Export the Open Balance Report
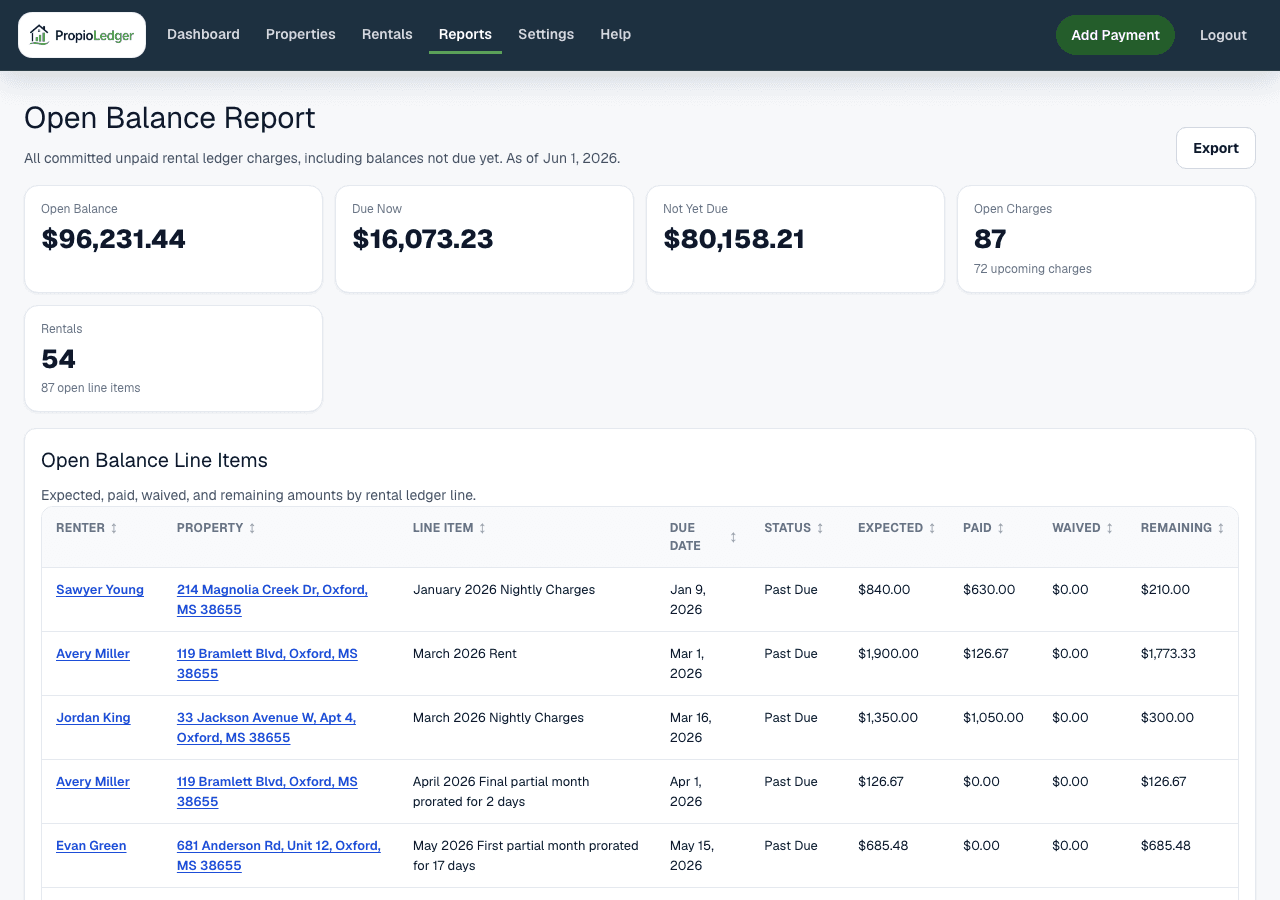The width and height of the screenshot is (1280, 900). [x=1216, y=148]
